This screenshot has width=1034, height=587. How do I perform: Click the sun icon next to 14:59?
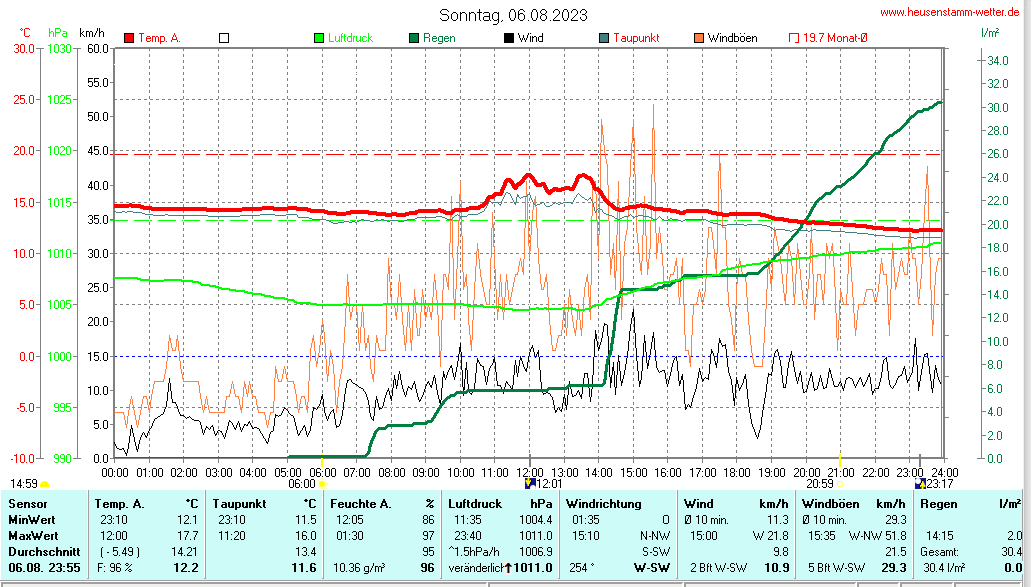[44, 484]
